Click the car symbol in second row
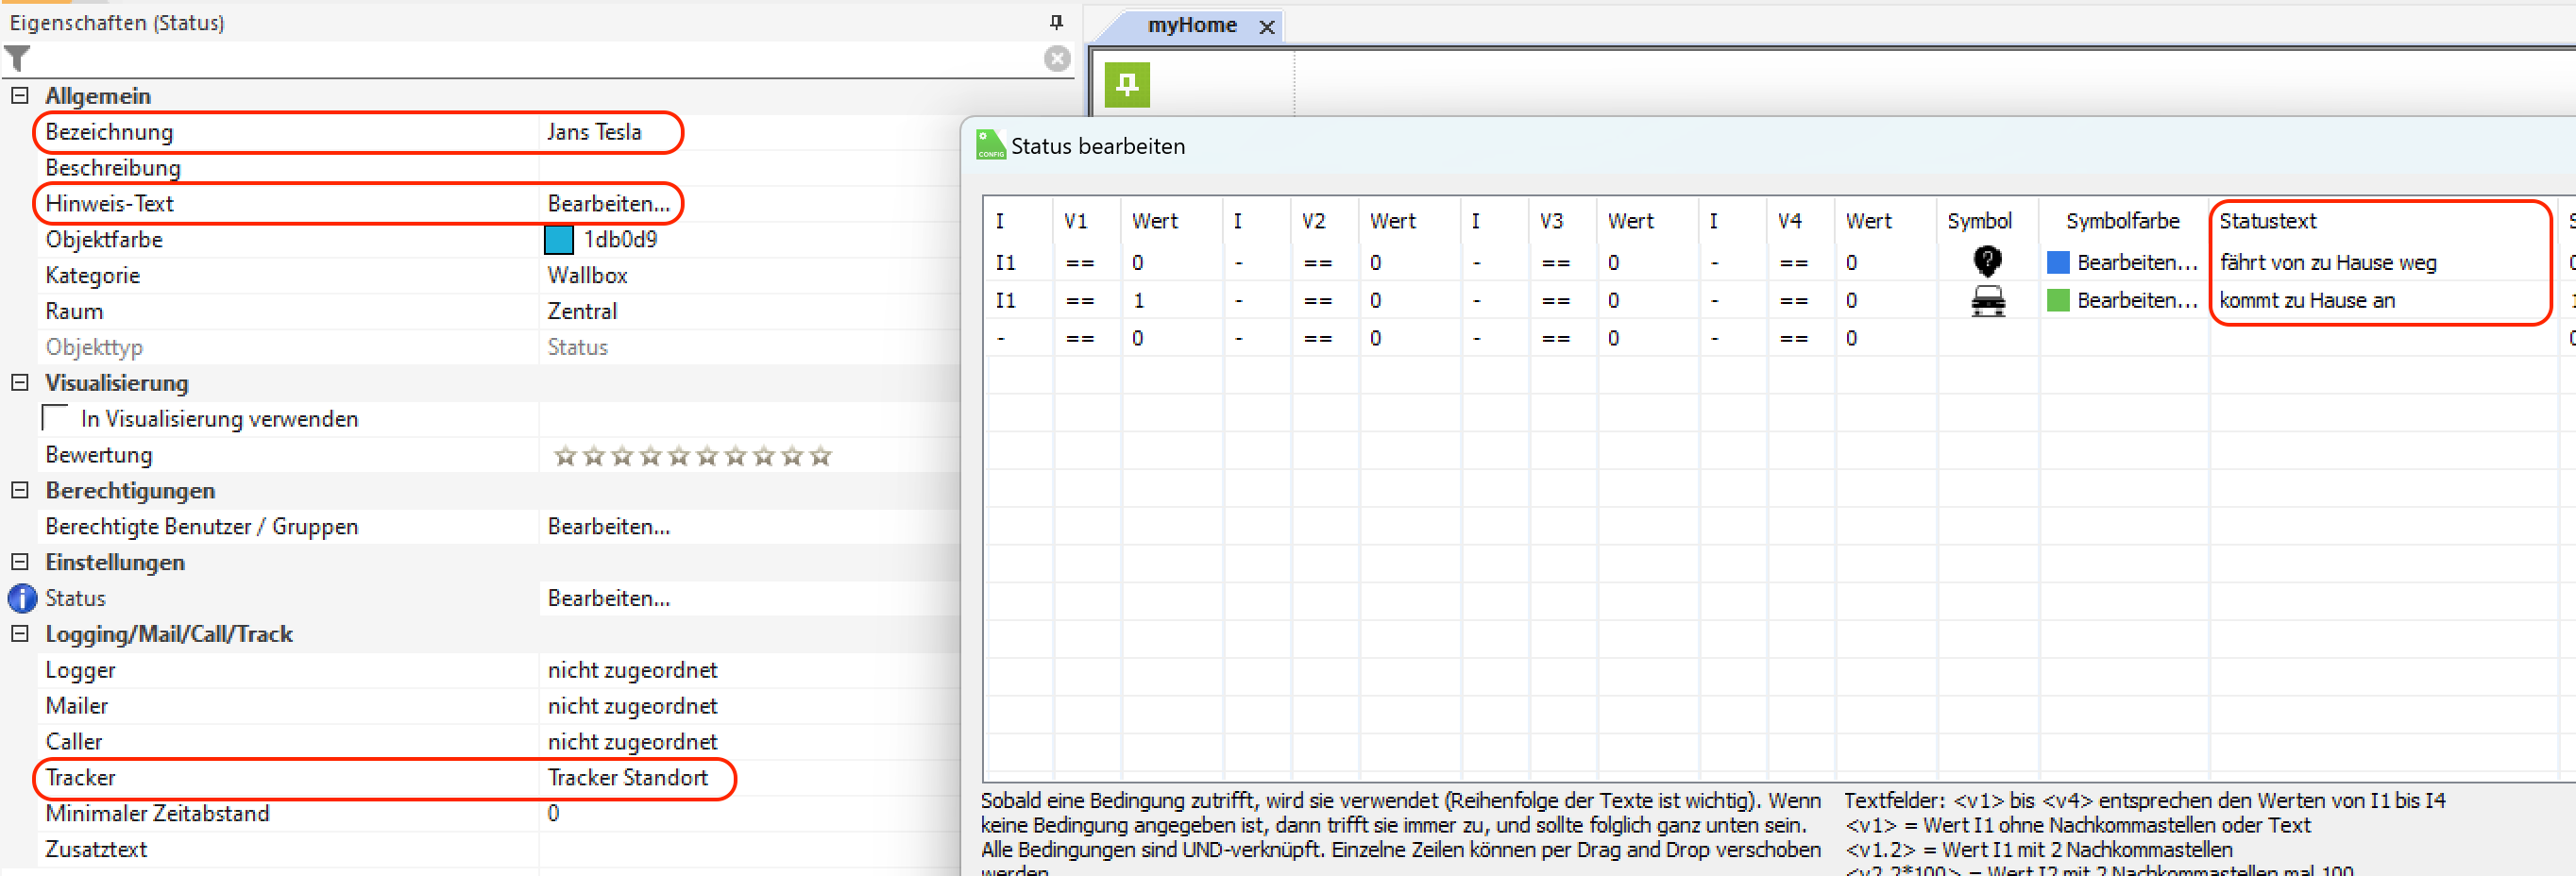The height and width of the screenshot is (876, 2576). 1987,300
